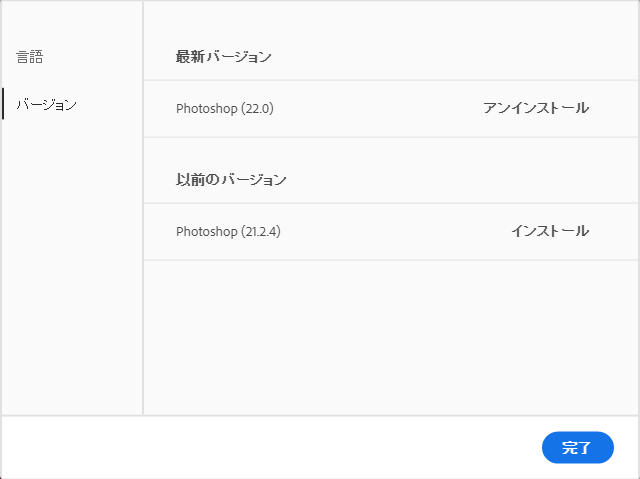640x479 pixels.
Task: Click empty sidebar space above 言語
Action: pos(72,22)
